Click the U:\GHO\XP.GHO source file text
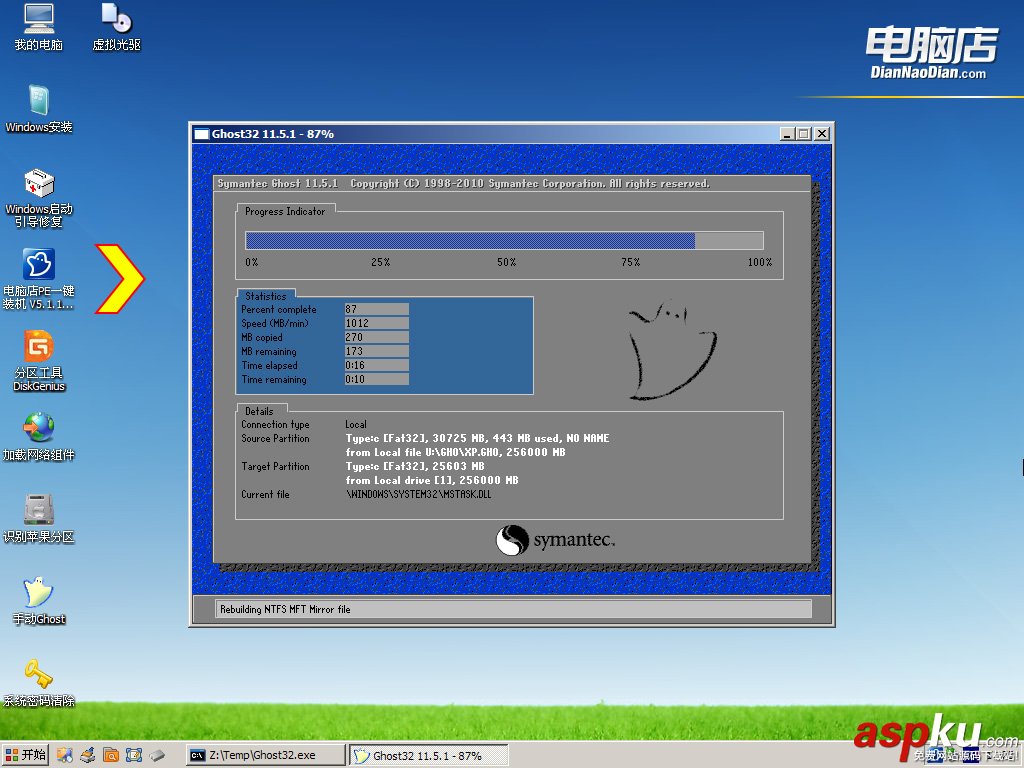The height and width of the screenshot is (768, 1024). [x=455, y=452]
